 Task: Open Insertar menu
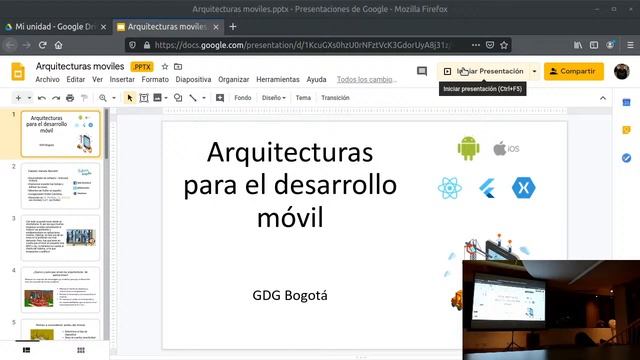click(122, 80)
